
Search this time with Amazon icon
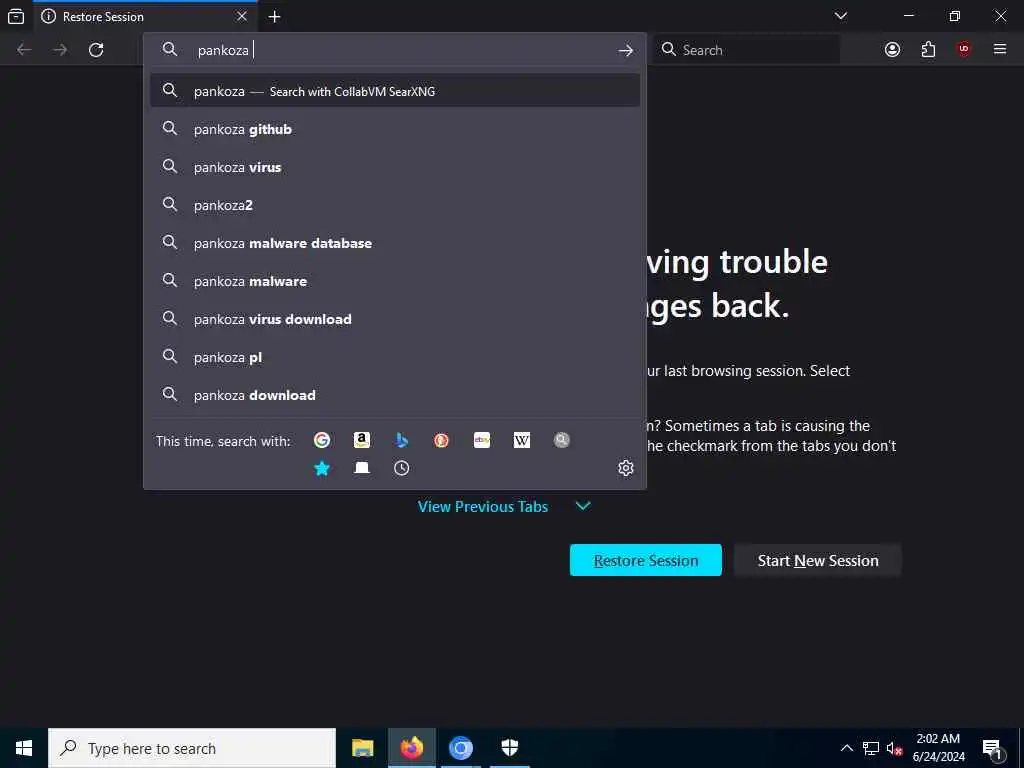point(362,441)
